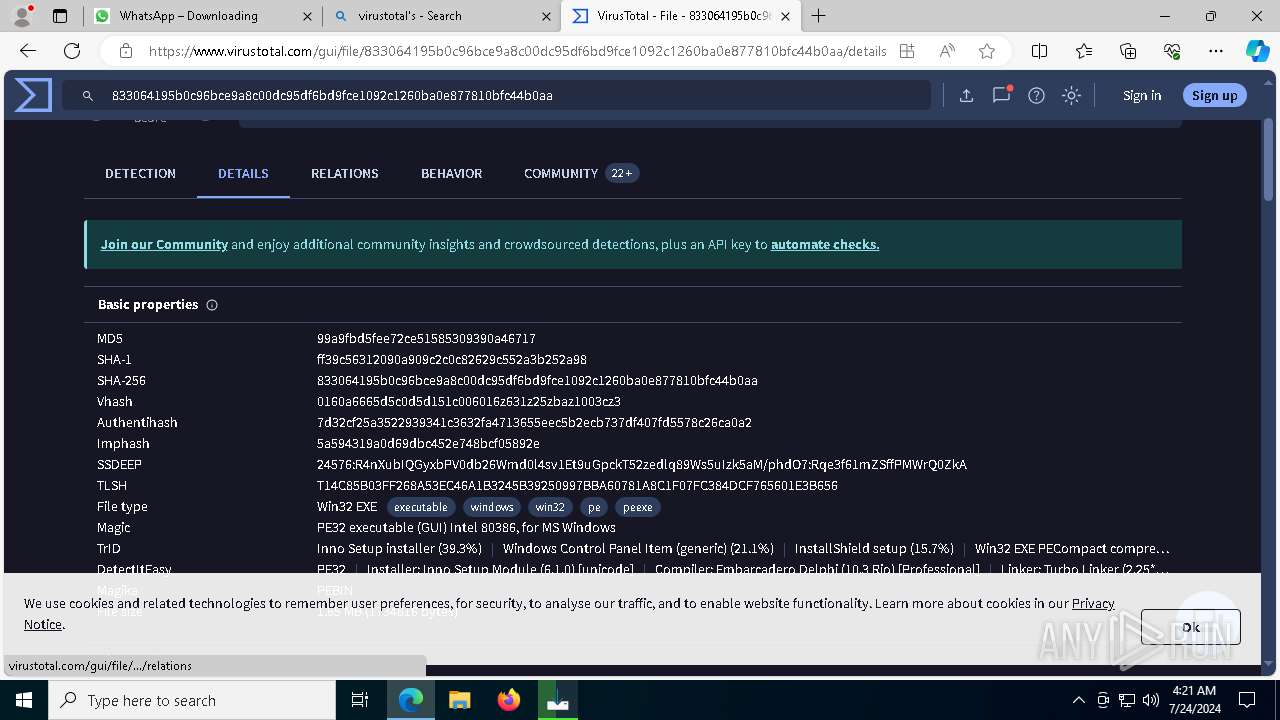Accept cookies with Ok button
This screenshot has width=1280, height=720.
coord(1191,627)
